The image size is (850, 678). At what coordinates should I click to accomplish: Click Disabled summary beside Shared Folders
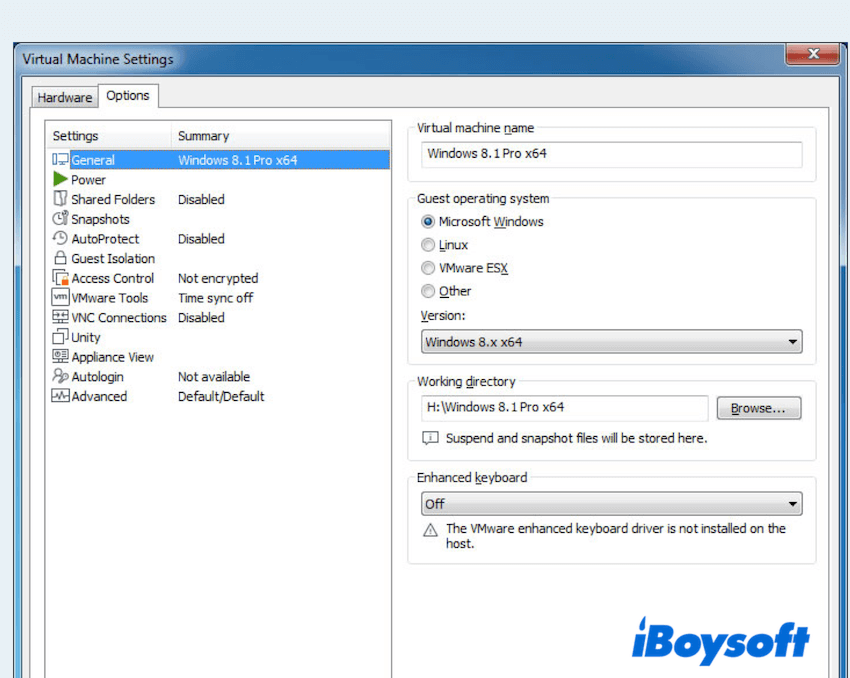click(x=201, y=199)
